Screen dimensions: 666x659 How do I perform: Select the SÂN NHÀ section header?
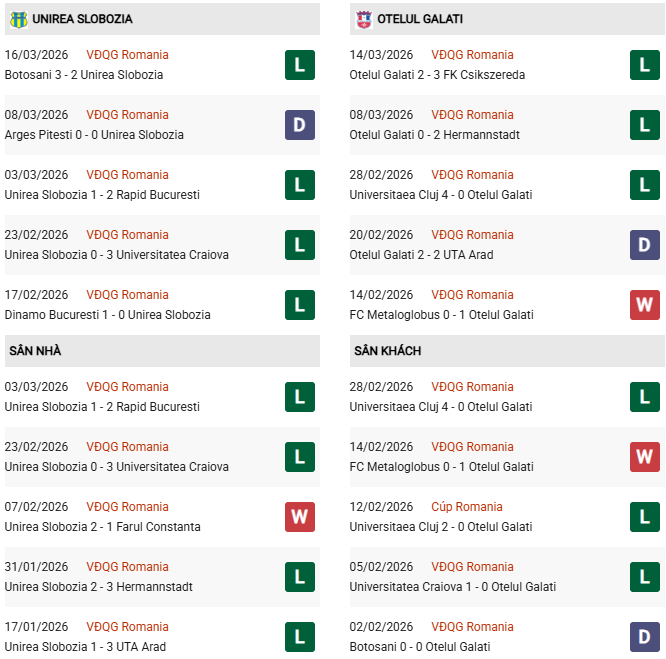(x=35, y=351)
